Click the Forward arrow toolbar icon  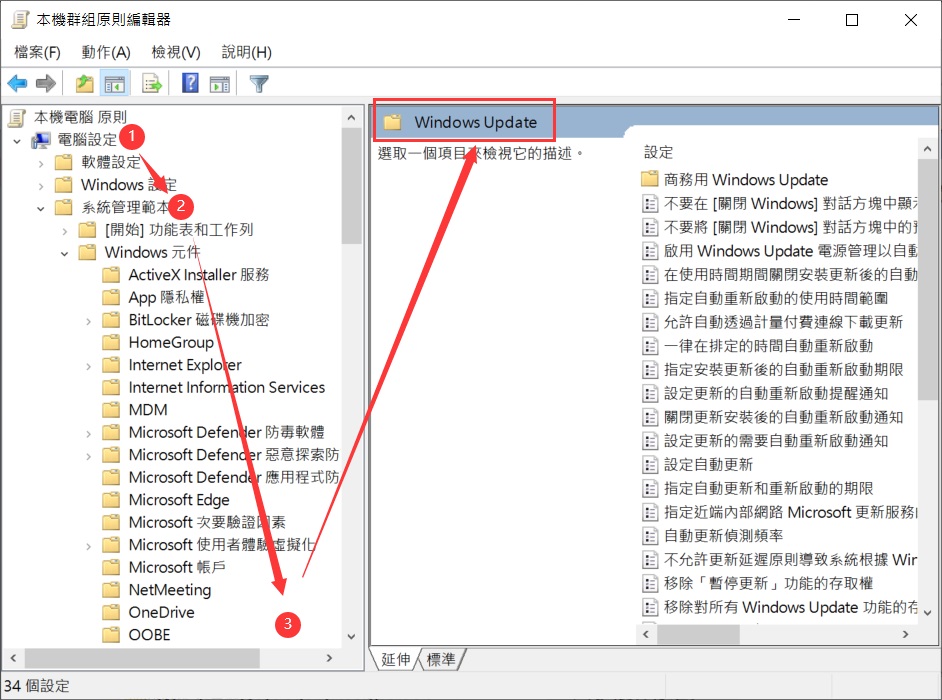coord(46,83)
